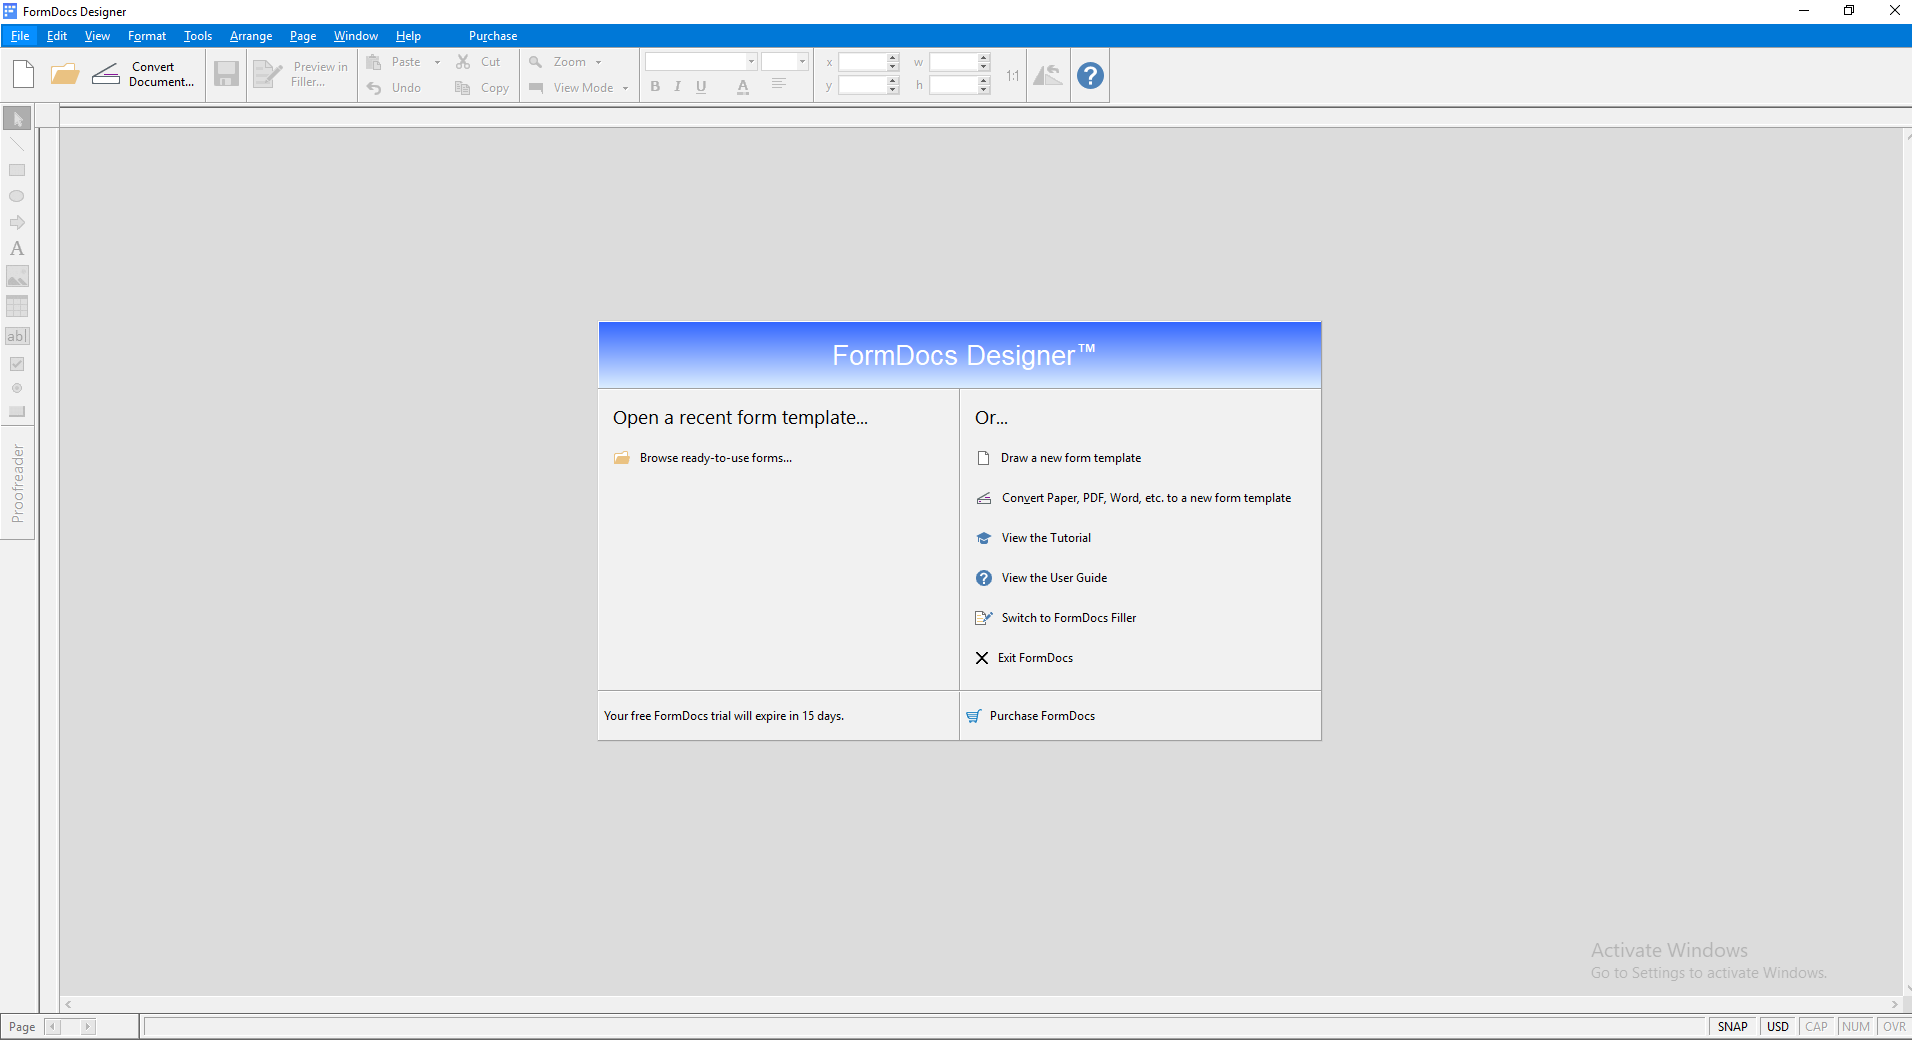Toggle Bold formatting button
The width and height of the screenshot is (1912, 1040).
655,87
